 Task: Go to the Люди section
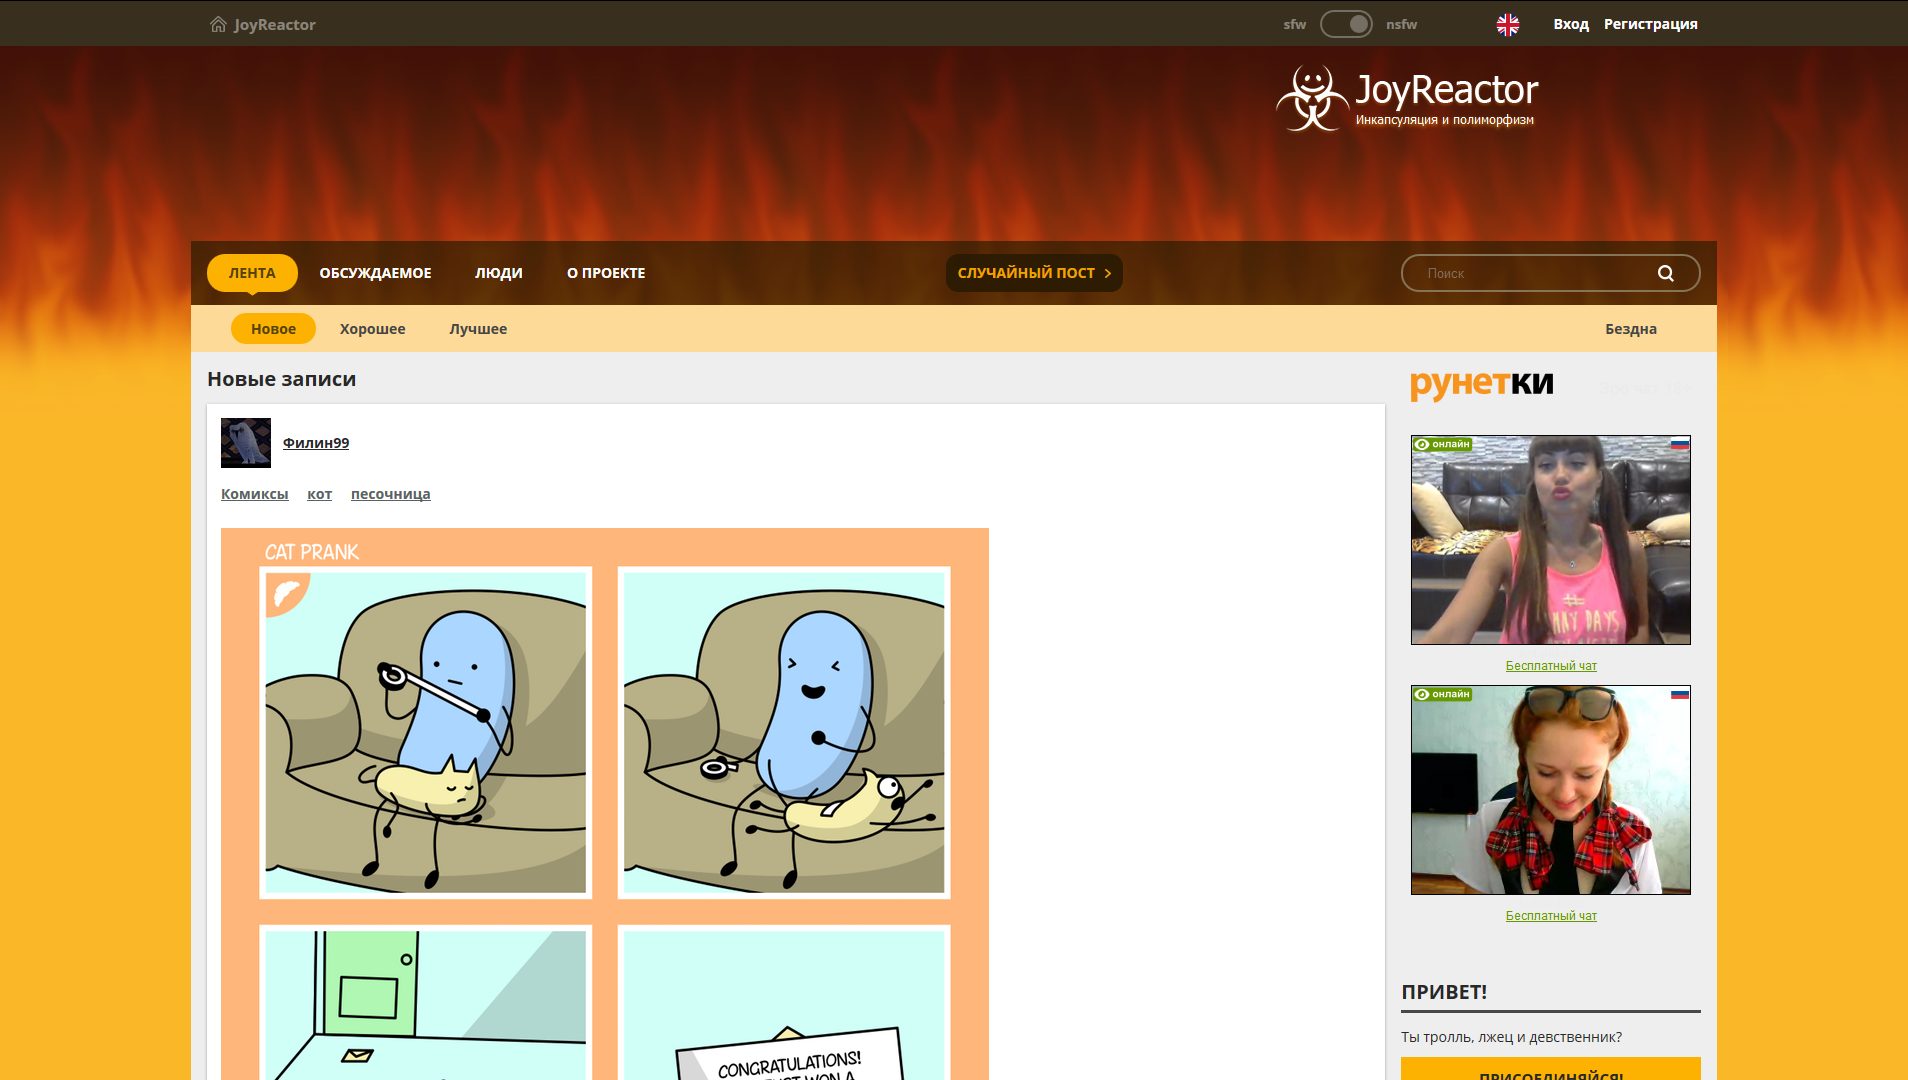click(x=499, y=273)
